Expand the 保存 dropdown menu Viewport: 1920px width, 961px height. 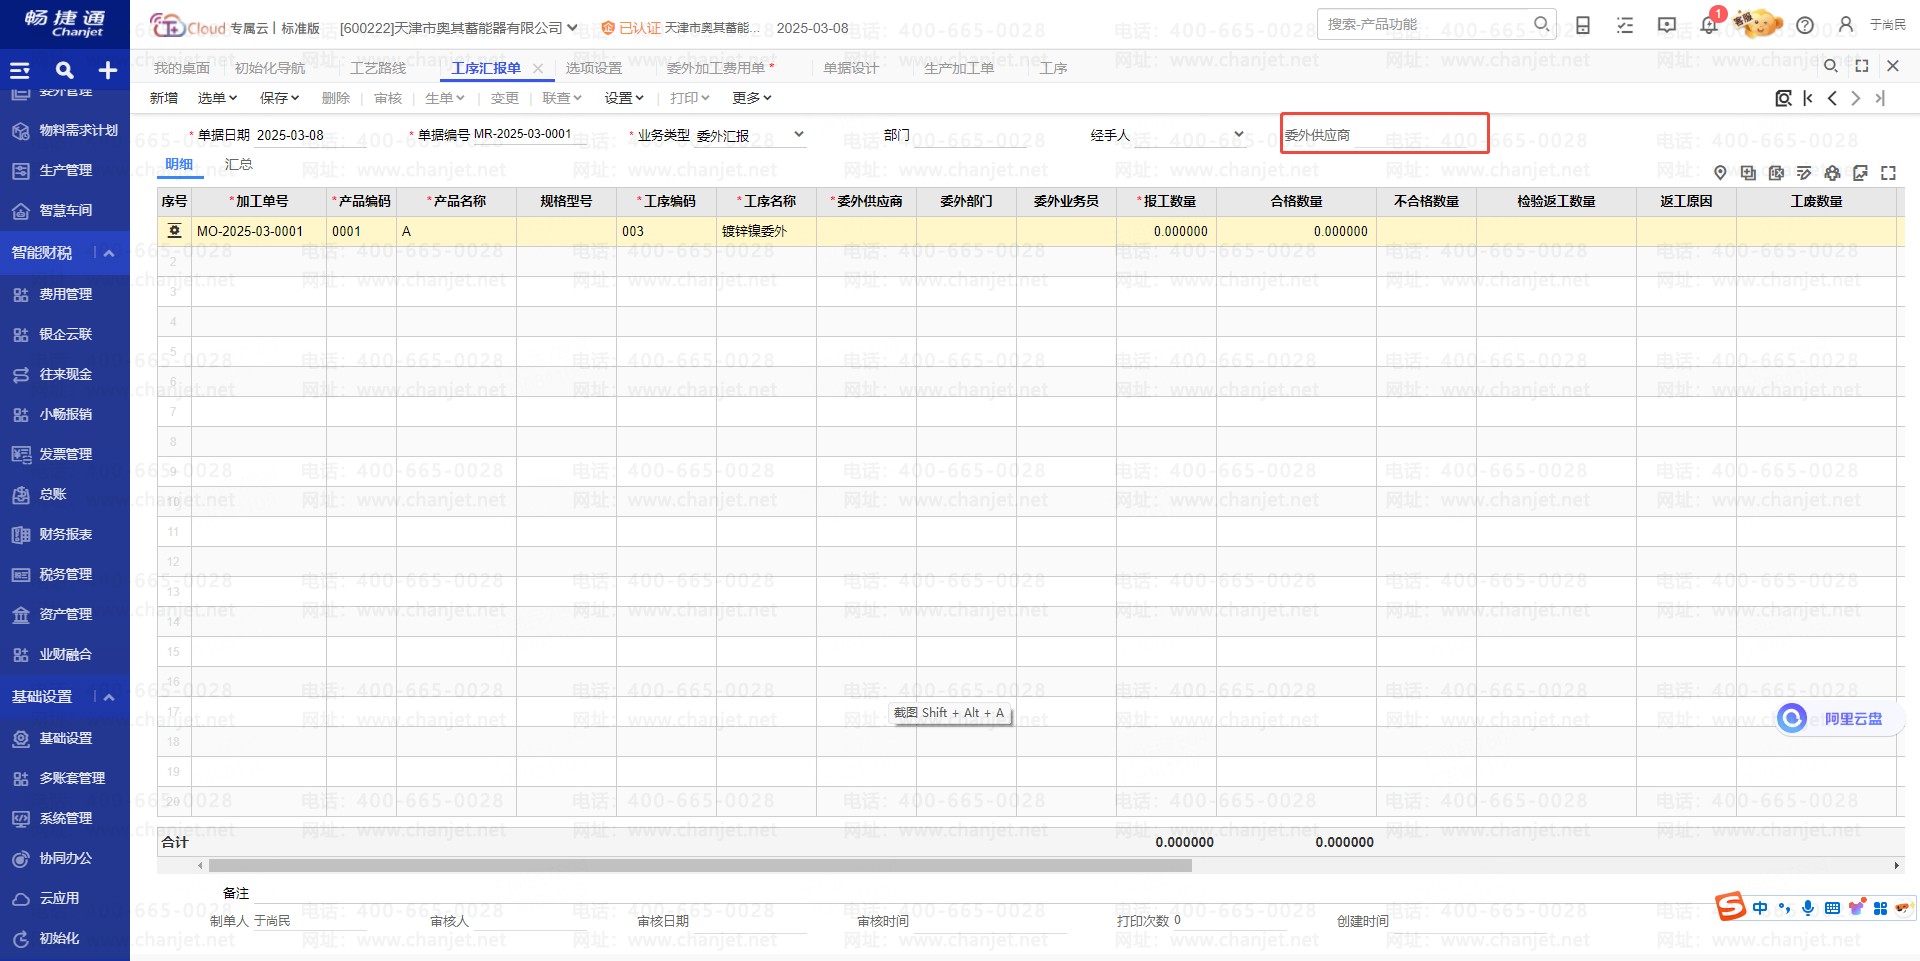280,98
